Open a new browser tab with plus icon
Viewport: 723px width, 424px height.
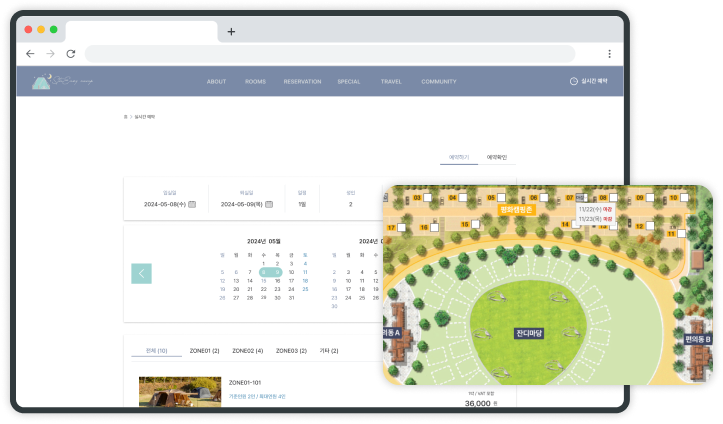pos(231,31)
